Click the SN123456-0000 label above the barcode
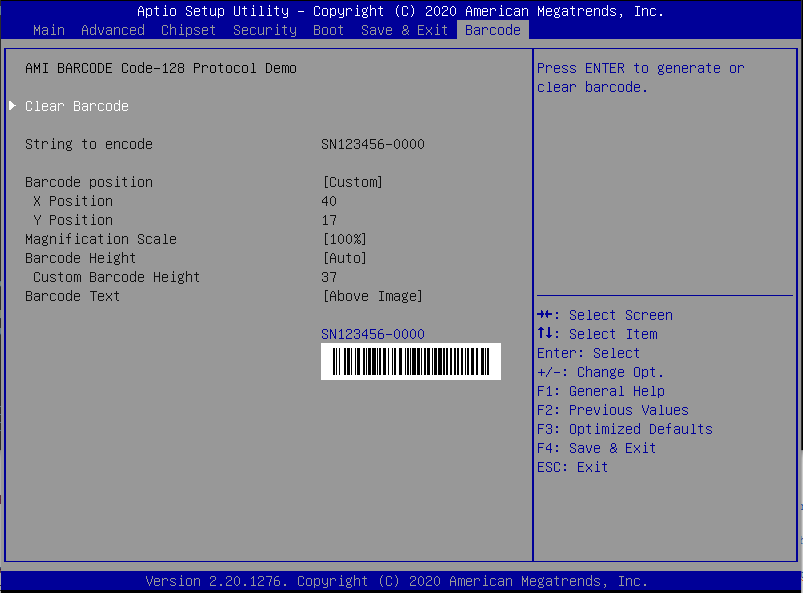This screenshot has height=593, width=803. point(372,334)
